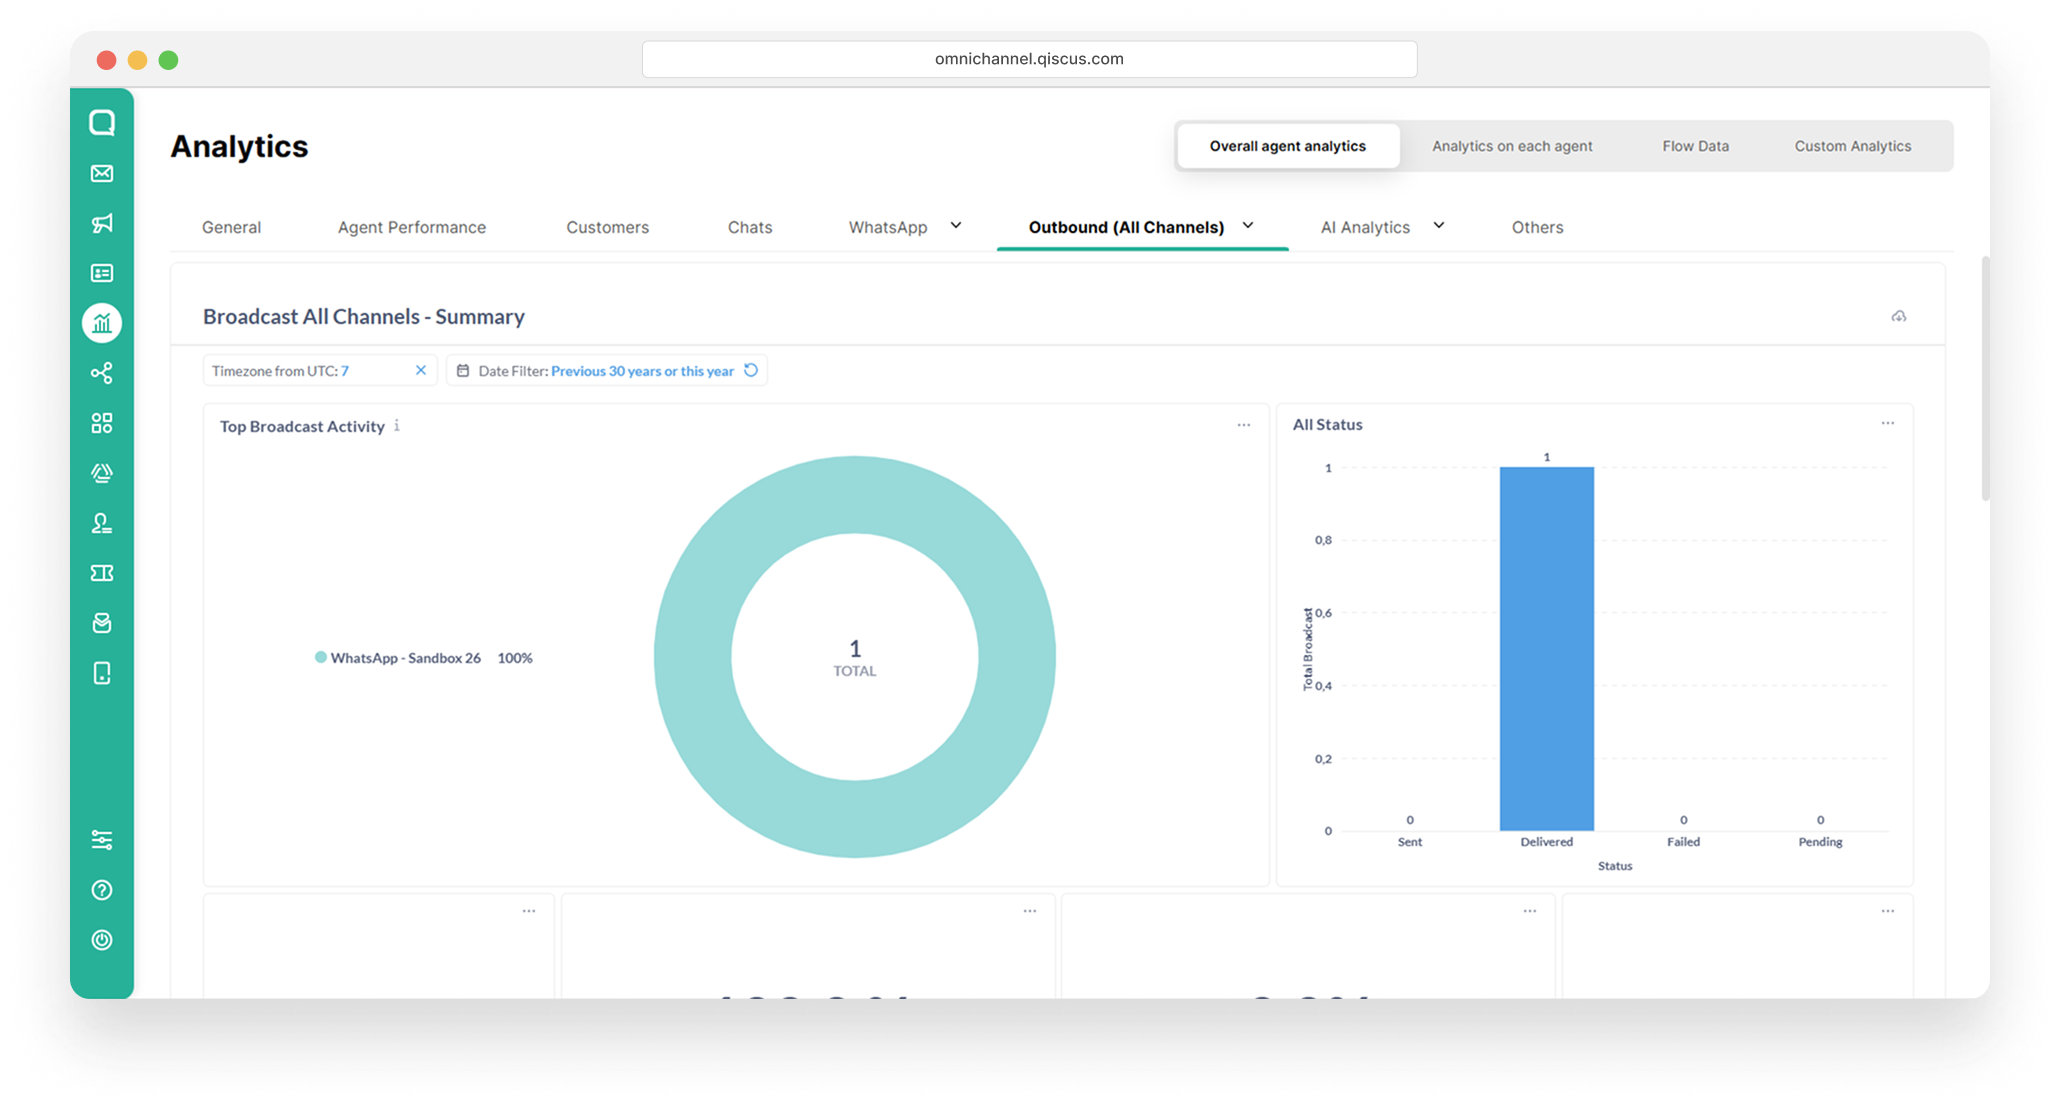Click the logout power icon in sidebar
Viewport: 2060px width, 1108px height.
(x=102, y=940)
